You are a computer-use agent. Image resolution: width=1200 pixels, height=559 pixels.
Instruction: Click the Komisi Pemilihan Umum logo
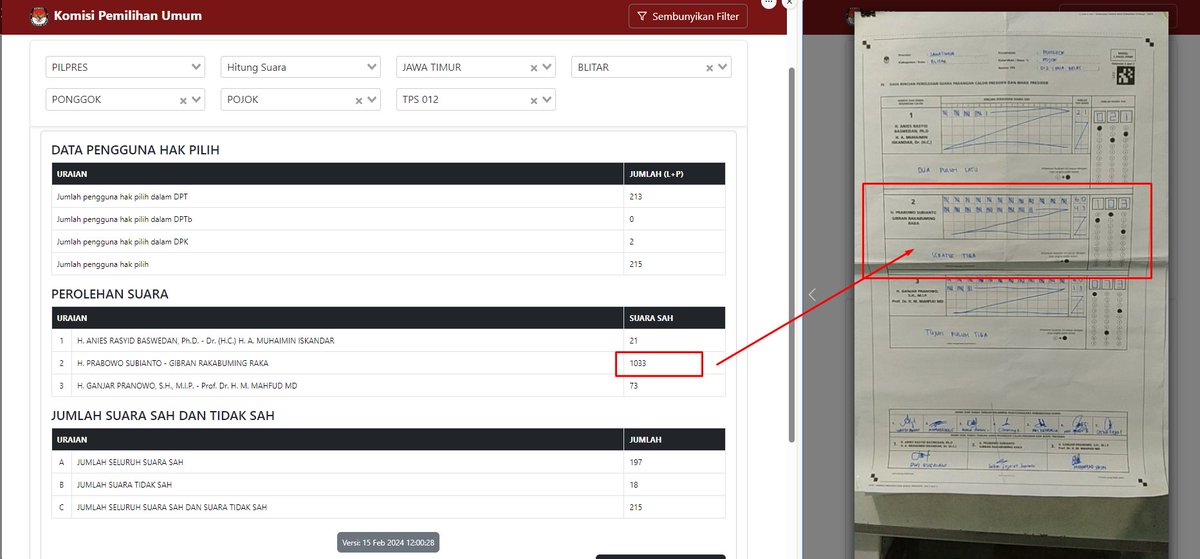pyautogui.click(x=41, y=16)
